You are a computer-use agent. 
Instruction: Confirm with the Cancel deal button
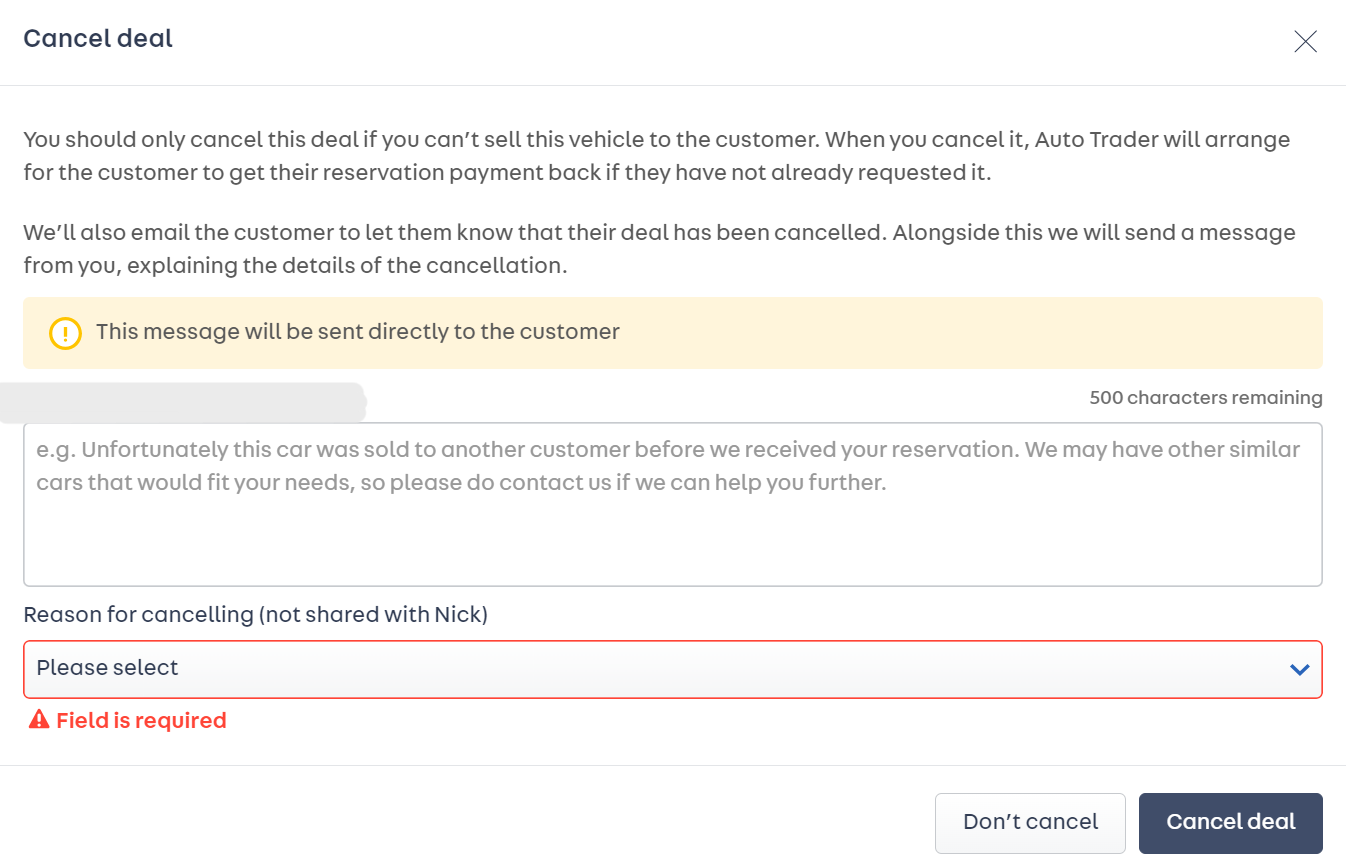[1230, 822]
